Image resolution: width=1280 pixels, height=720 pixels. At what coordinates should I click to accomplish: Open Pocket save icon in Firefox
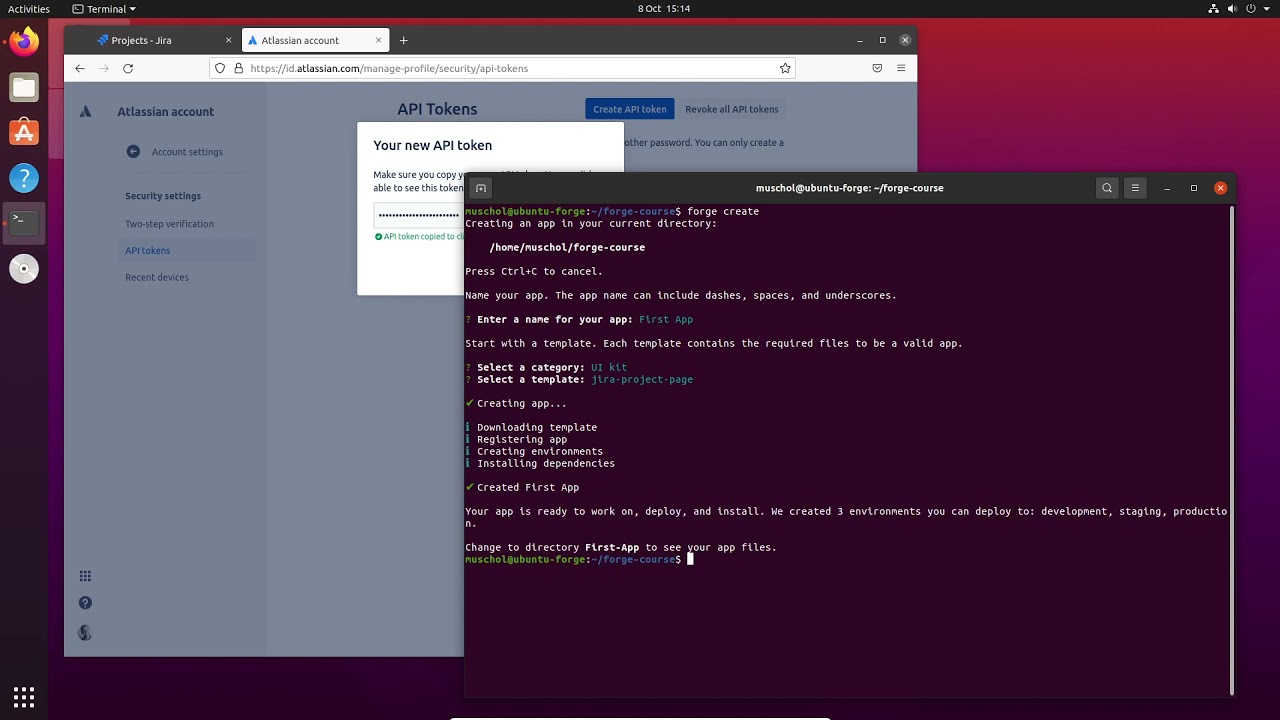pyautogui.click(x=877, y=68)
